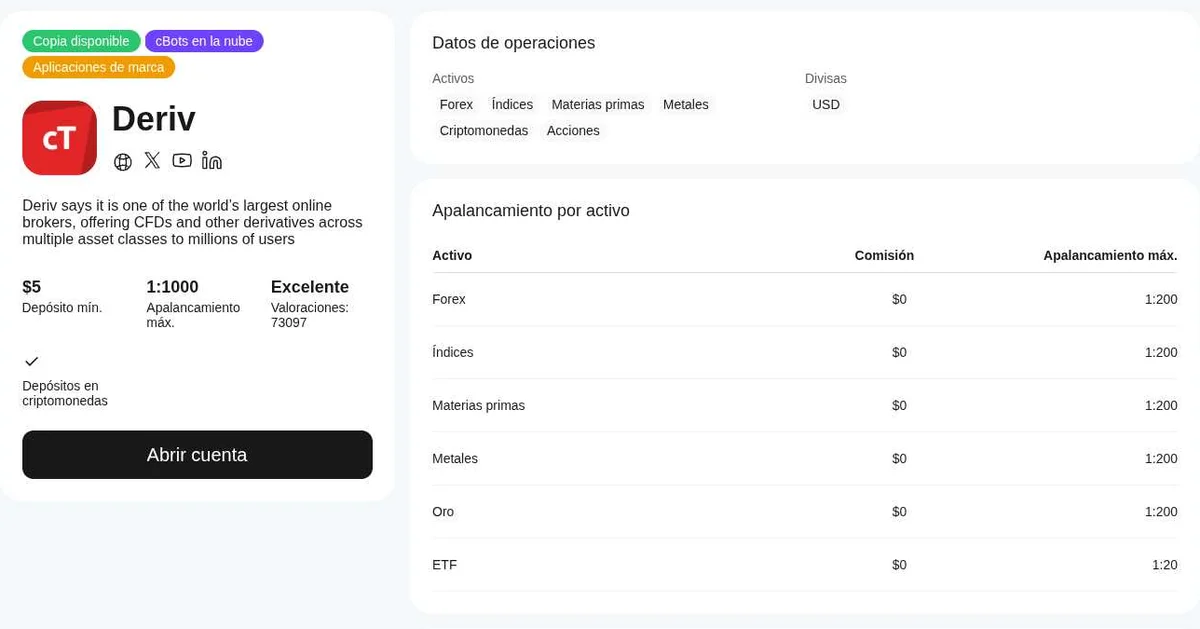Click the $5 minimum deposit value
The width and height of the screenshot is (1200, 629).
32,287
